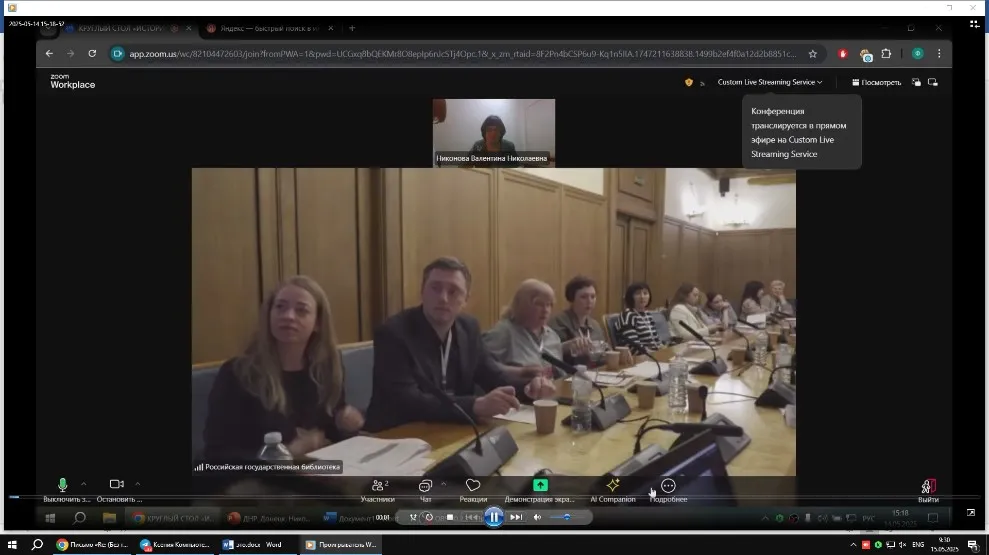
Task: Go forward in the browser
Action: pos(71,54)
